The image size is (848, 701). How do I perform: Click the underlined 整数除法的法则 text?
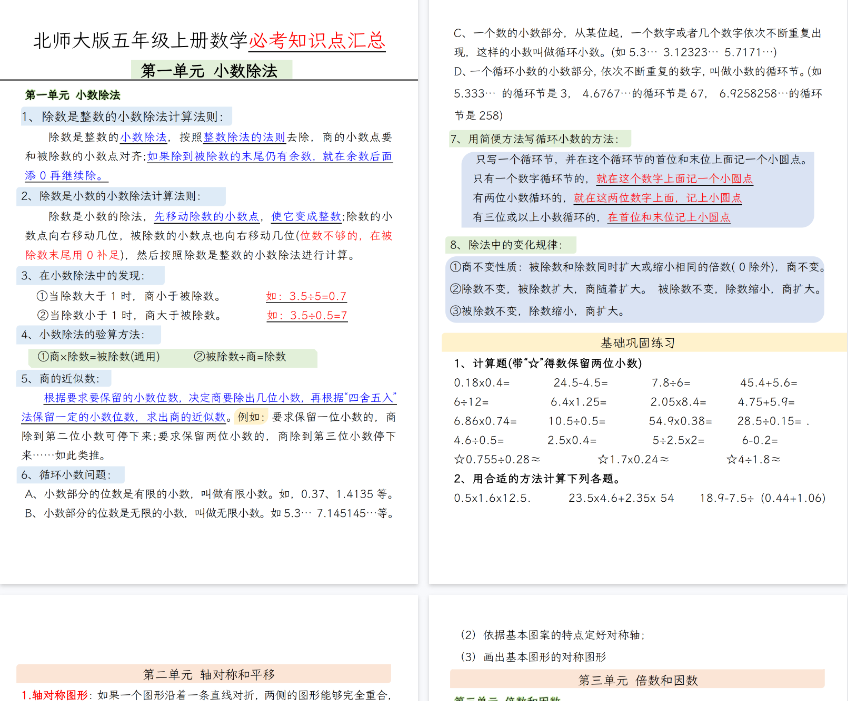245,137
